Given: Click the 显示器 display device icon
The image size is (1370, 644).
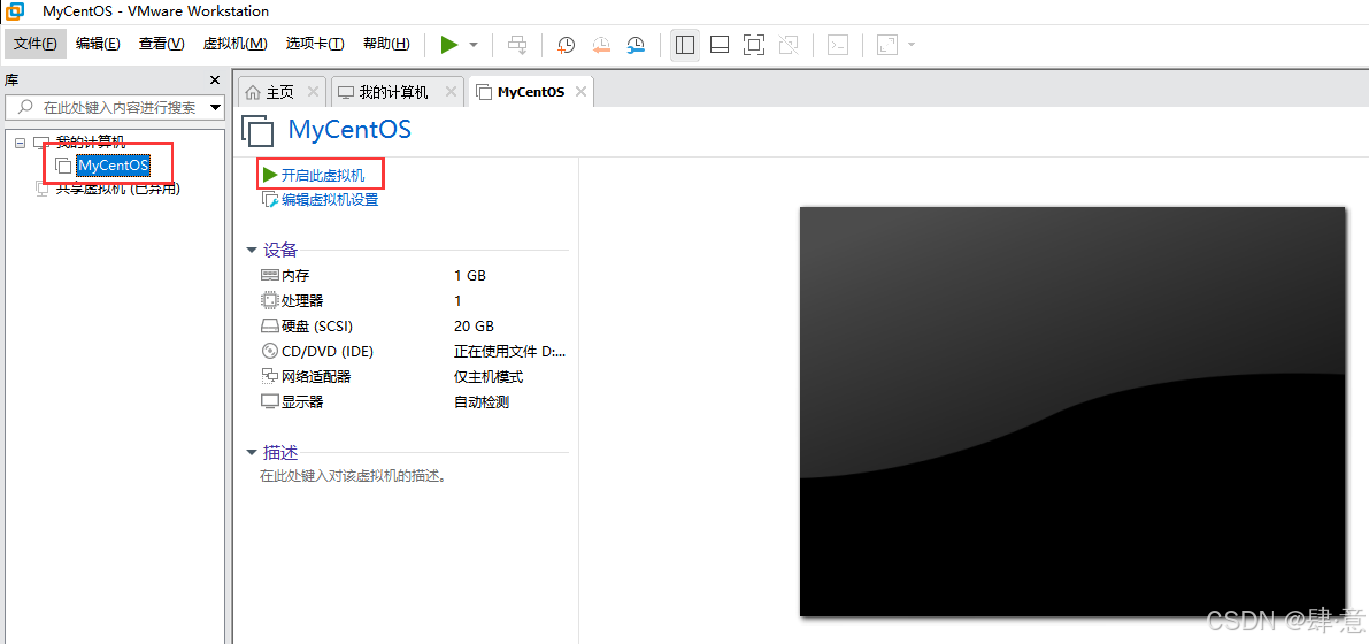Looking at the screenshot, I should [270, 402].
